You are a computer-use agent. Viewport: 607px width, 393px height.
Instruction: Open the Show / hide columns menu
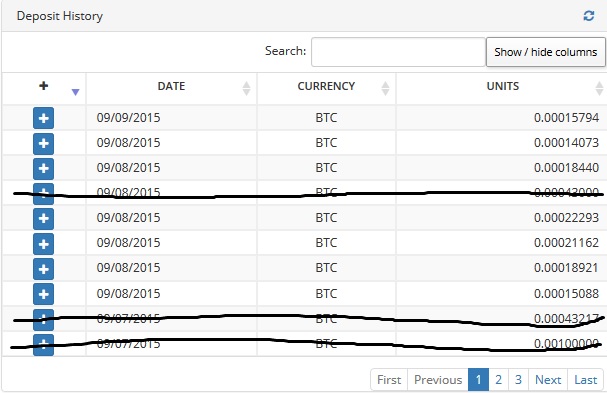pos(545,52)
